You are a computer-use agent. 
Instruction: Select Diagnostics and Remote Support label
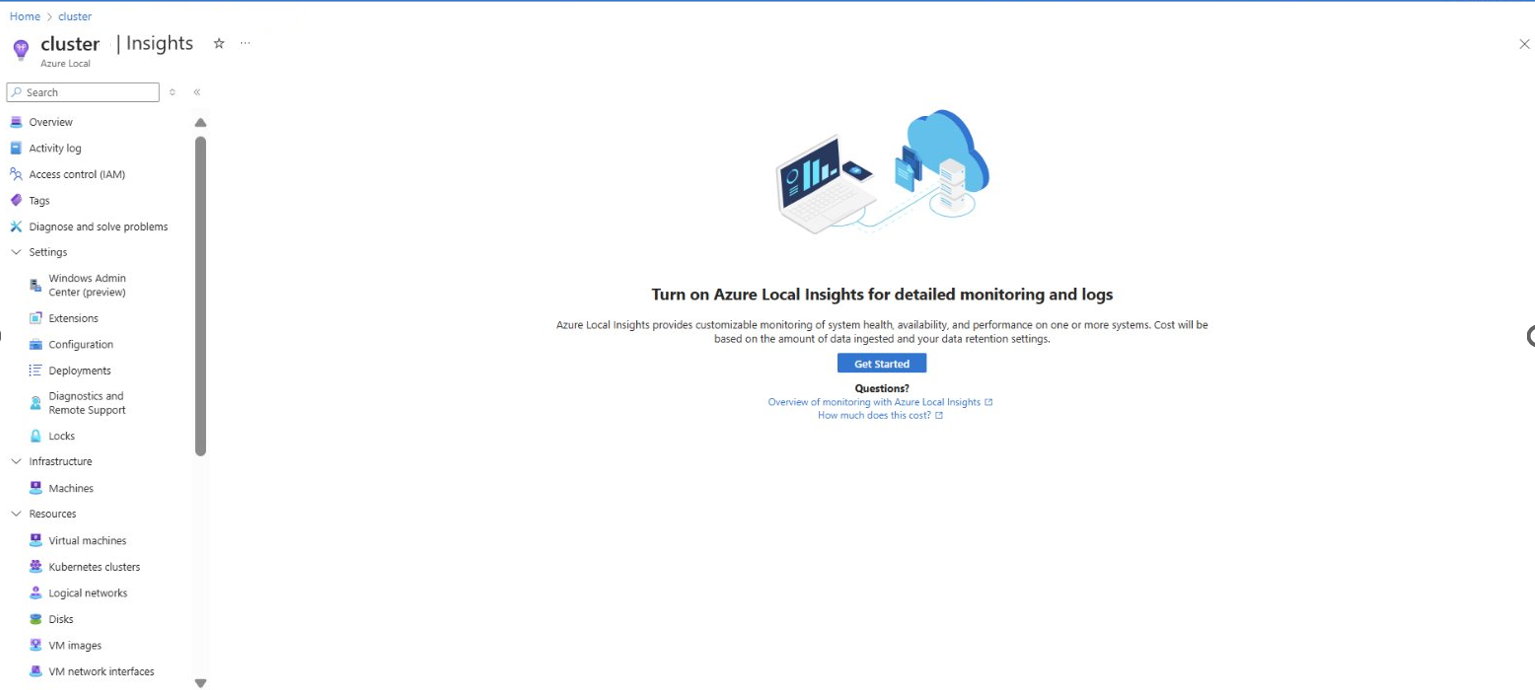click(x=87, y=403)
